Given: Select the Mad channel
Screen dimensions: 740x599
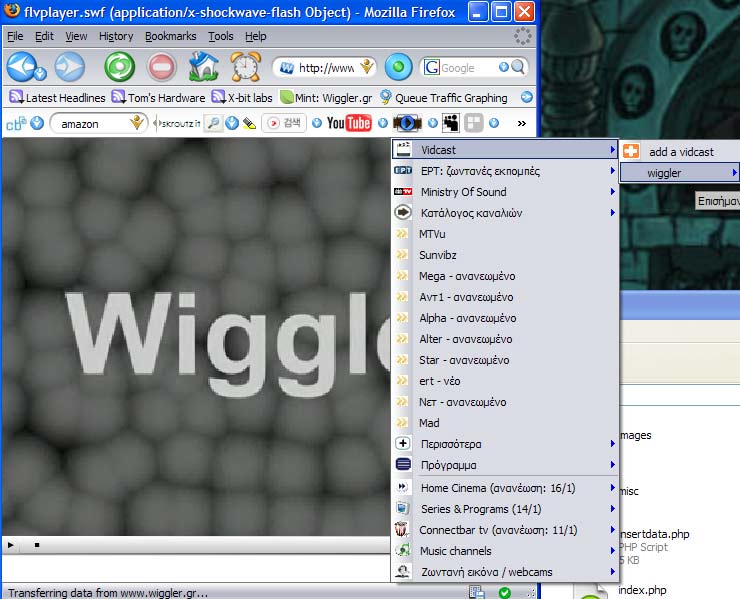Looking at the screenshot, I should pos(505,423).
